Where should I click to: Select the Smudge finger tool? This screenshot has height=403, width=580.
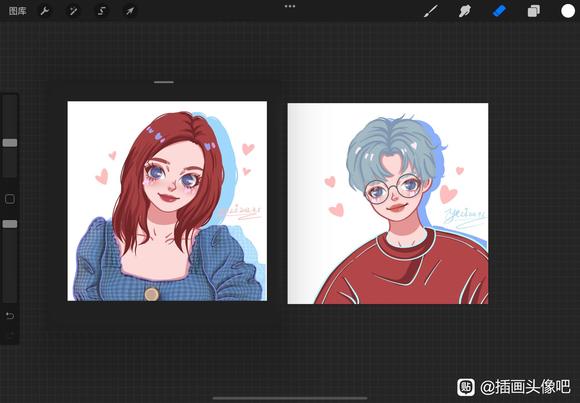click(465, 11)
